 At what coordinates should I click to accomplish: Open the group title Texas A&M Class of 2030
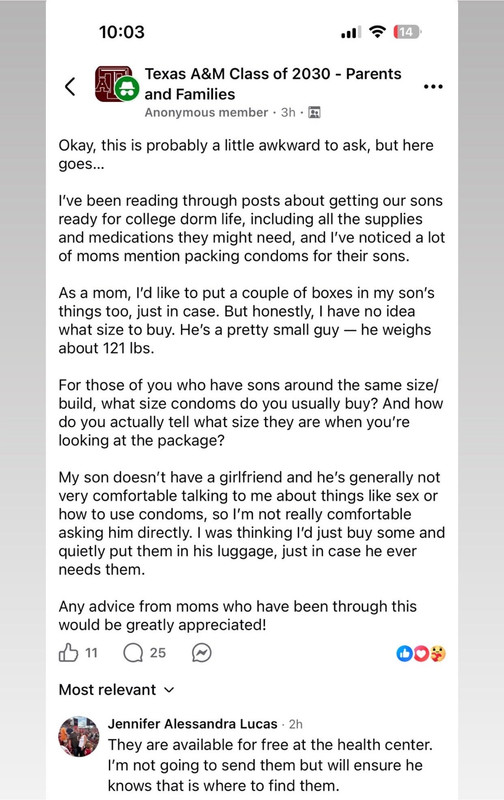coord(273,84)
